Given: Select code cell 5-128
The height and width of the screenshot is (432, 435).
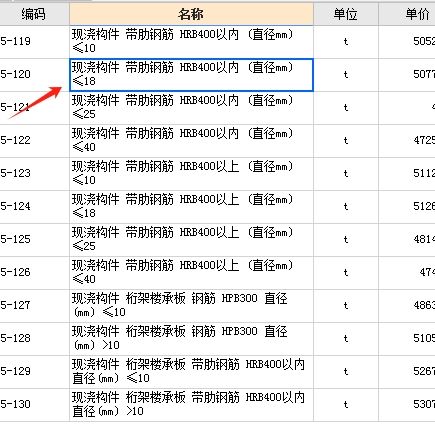Looking at the screenshot, I should pyautogui.click(x=34, y=339).
